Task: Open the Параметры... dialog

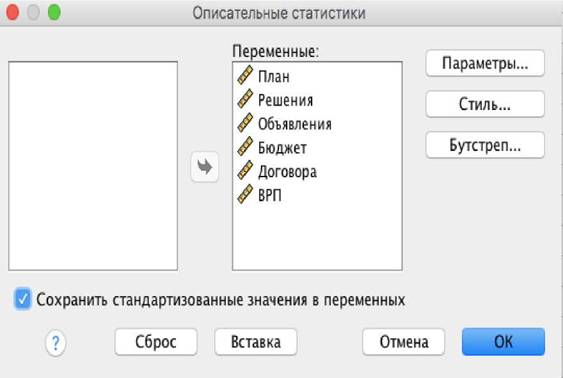Action: (485, 63)
